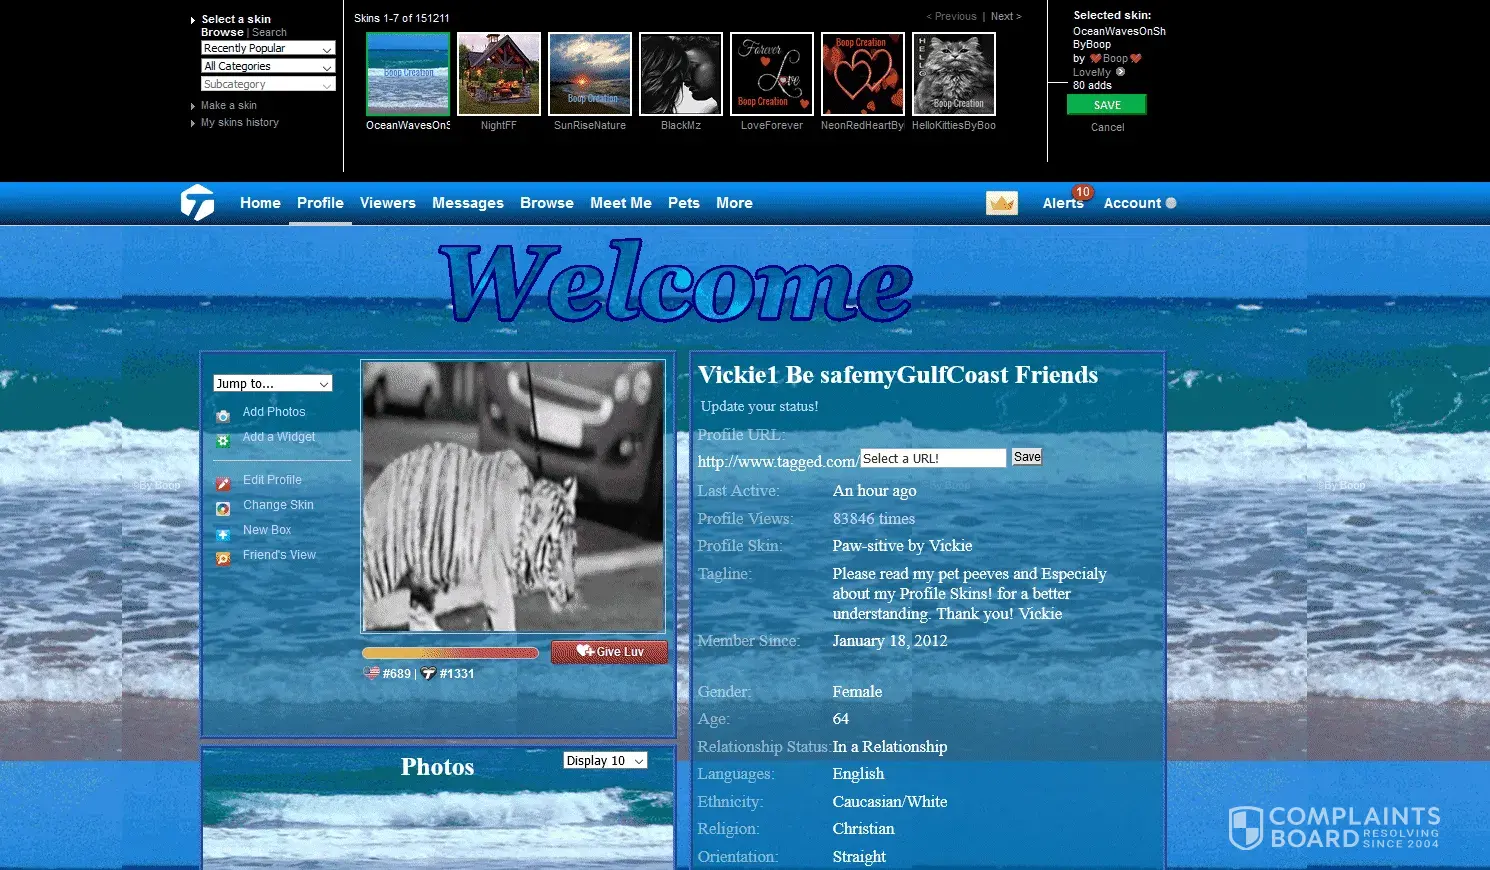
Task: Switch to skin Search mode
Action: (269, 32)
